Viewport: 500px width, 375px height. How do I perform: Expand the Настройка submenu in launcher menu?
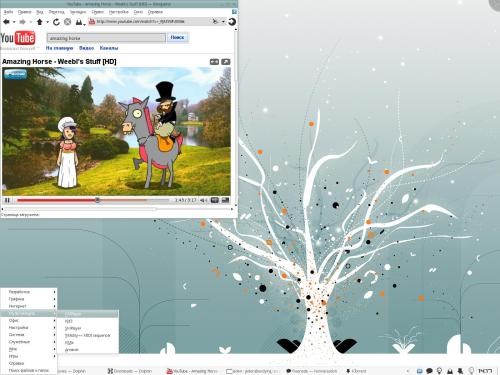tap(29, 328)
